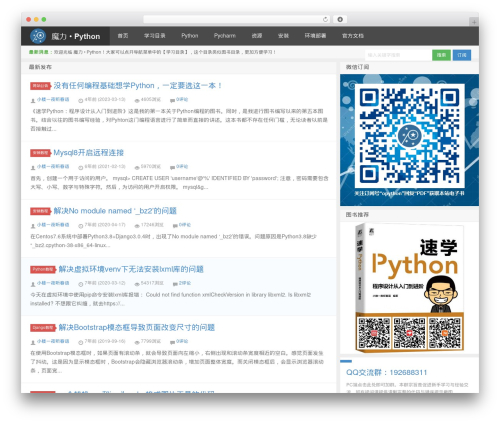Open the post 解决Bootstrap模态框 page size problem
The image size is (500, 423).
[137, 328]
